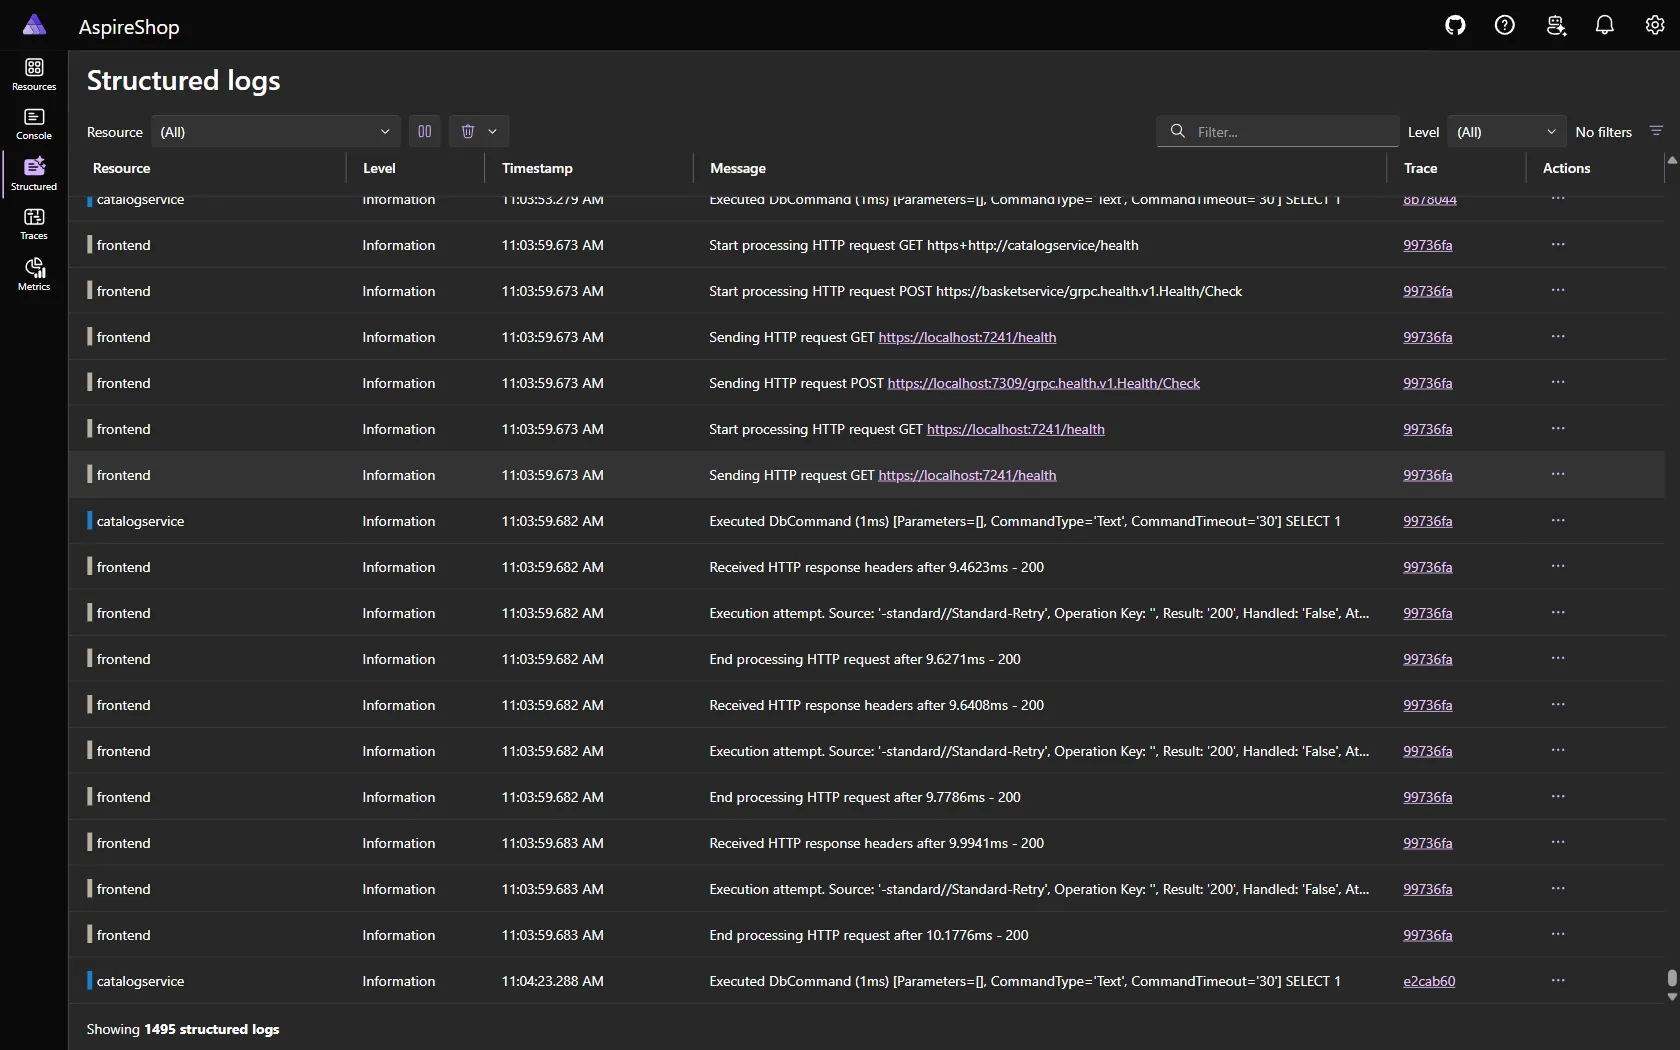Open localhost:7241/health link in Start processing row

click(x=1015, y=429)
